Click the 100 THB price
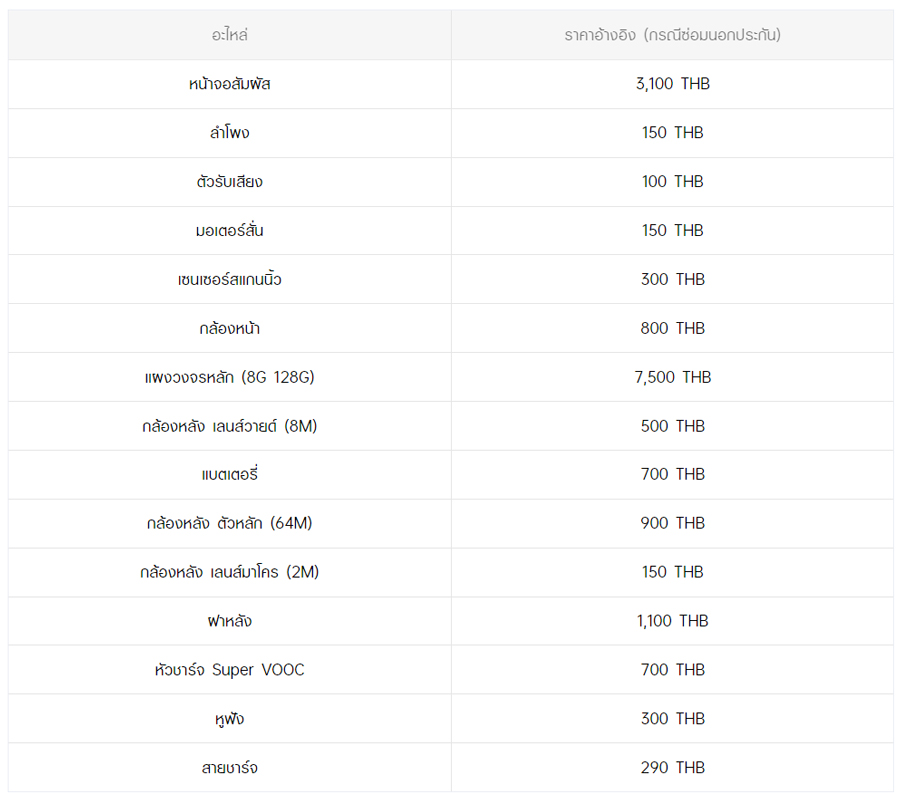The height and width of the screenshot is (799, 900). pos(672,182)
